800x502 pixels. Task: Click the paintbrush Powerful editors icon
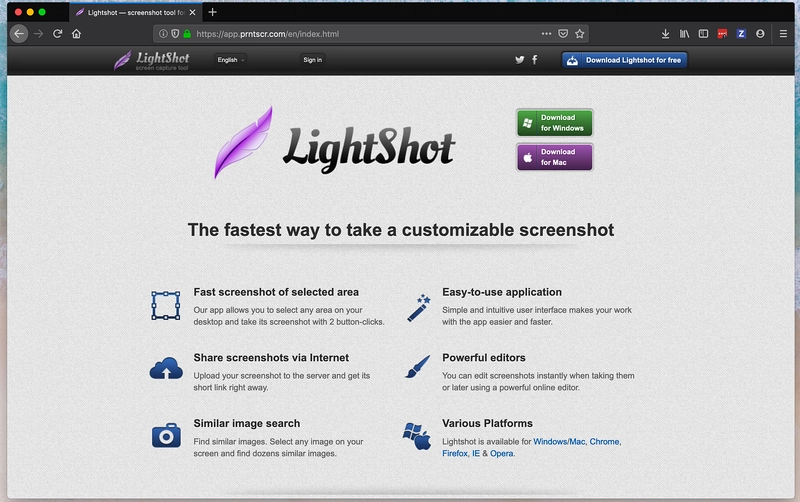(418, 367)
